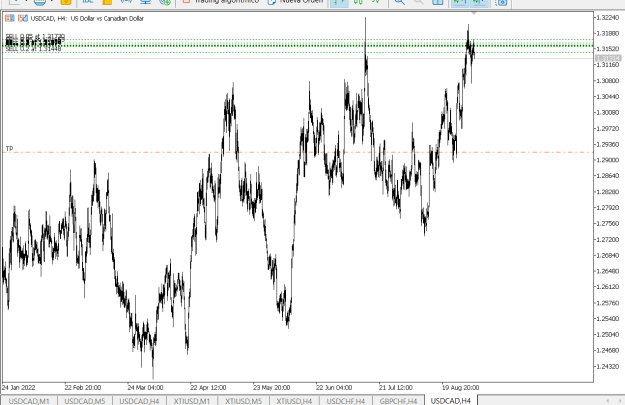Click the 1.31520 price label on the axis

608,49
